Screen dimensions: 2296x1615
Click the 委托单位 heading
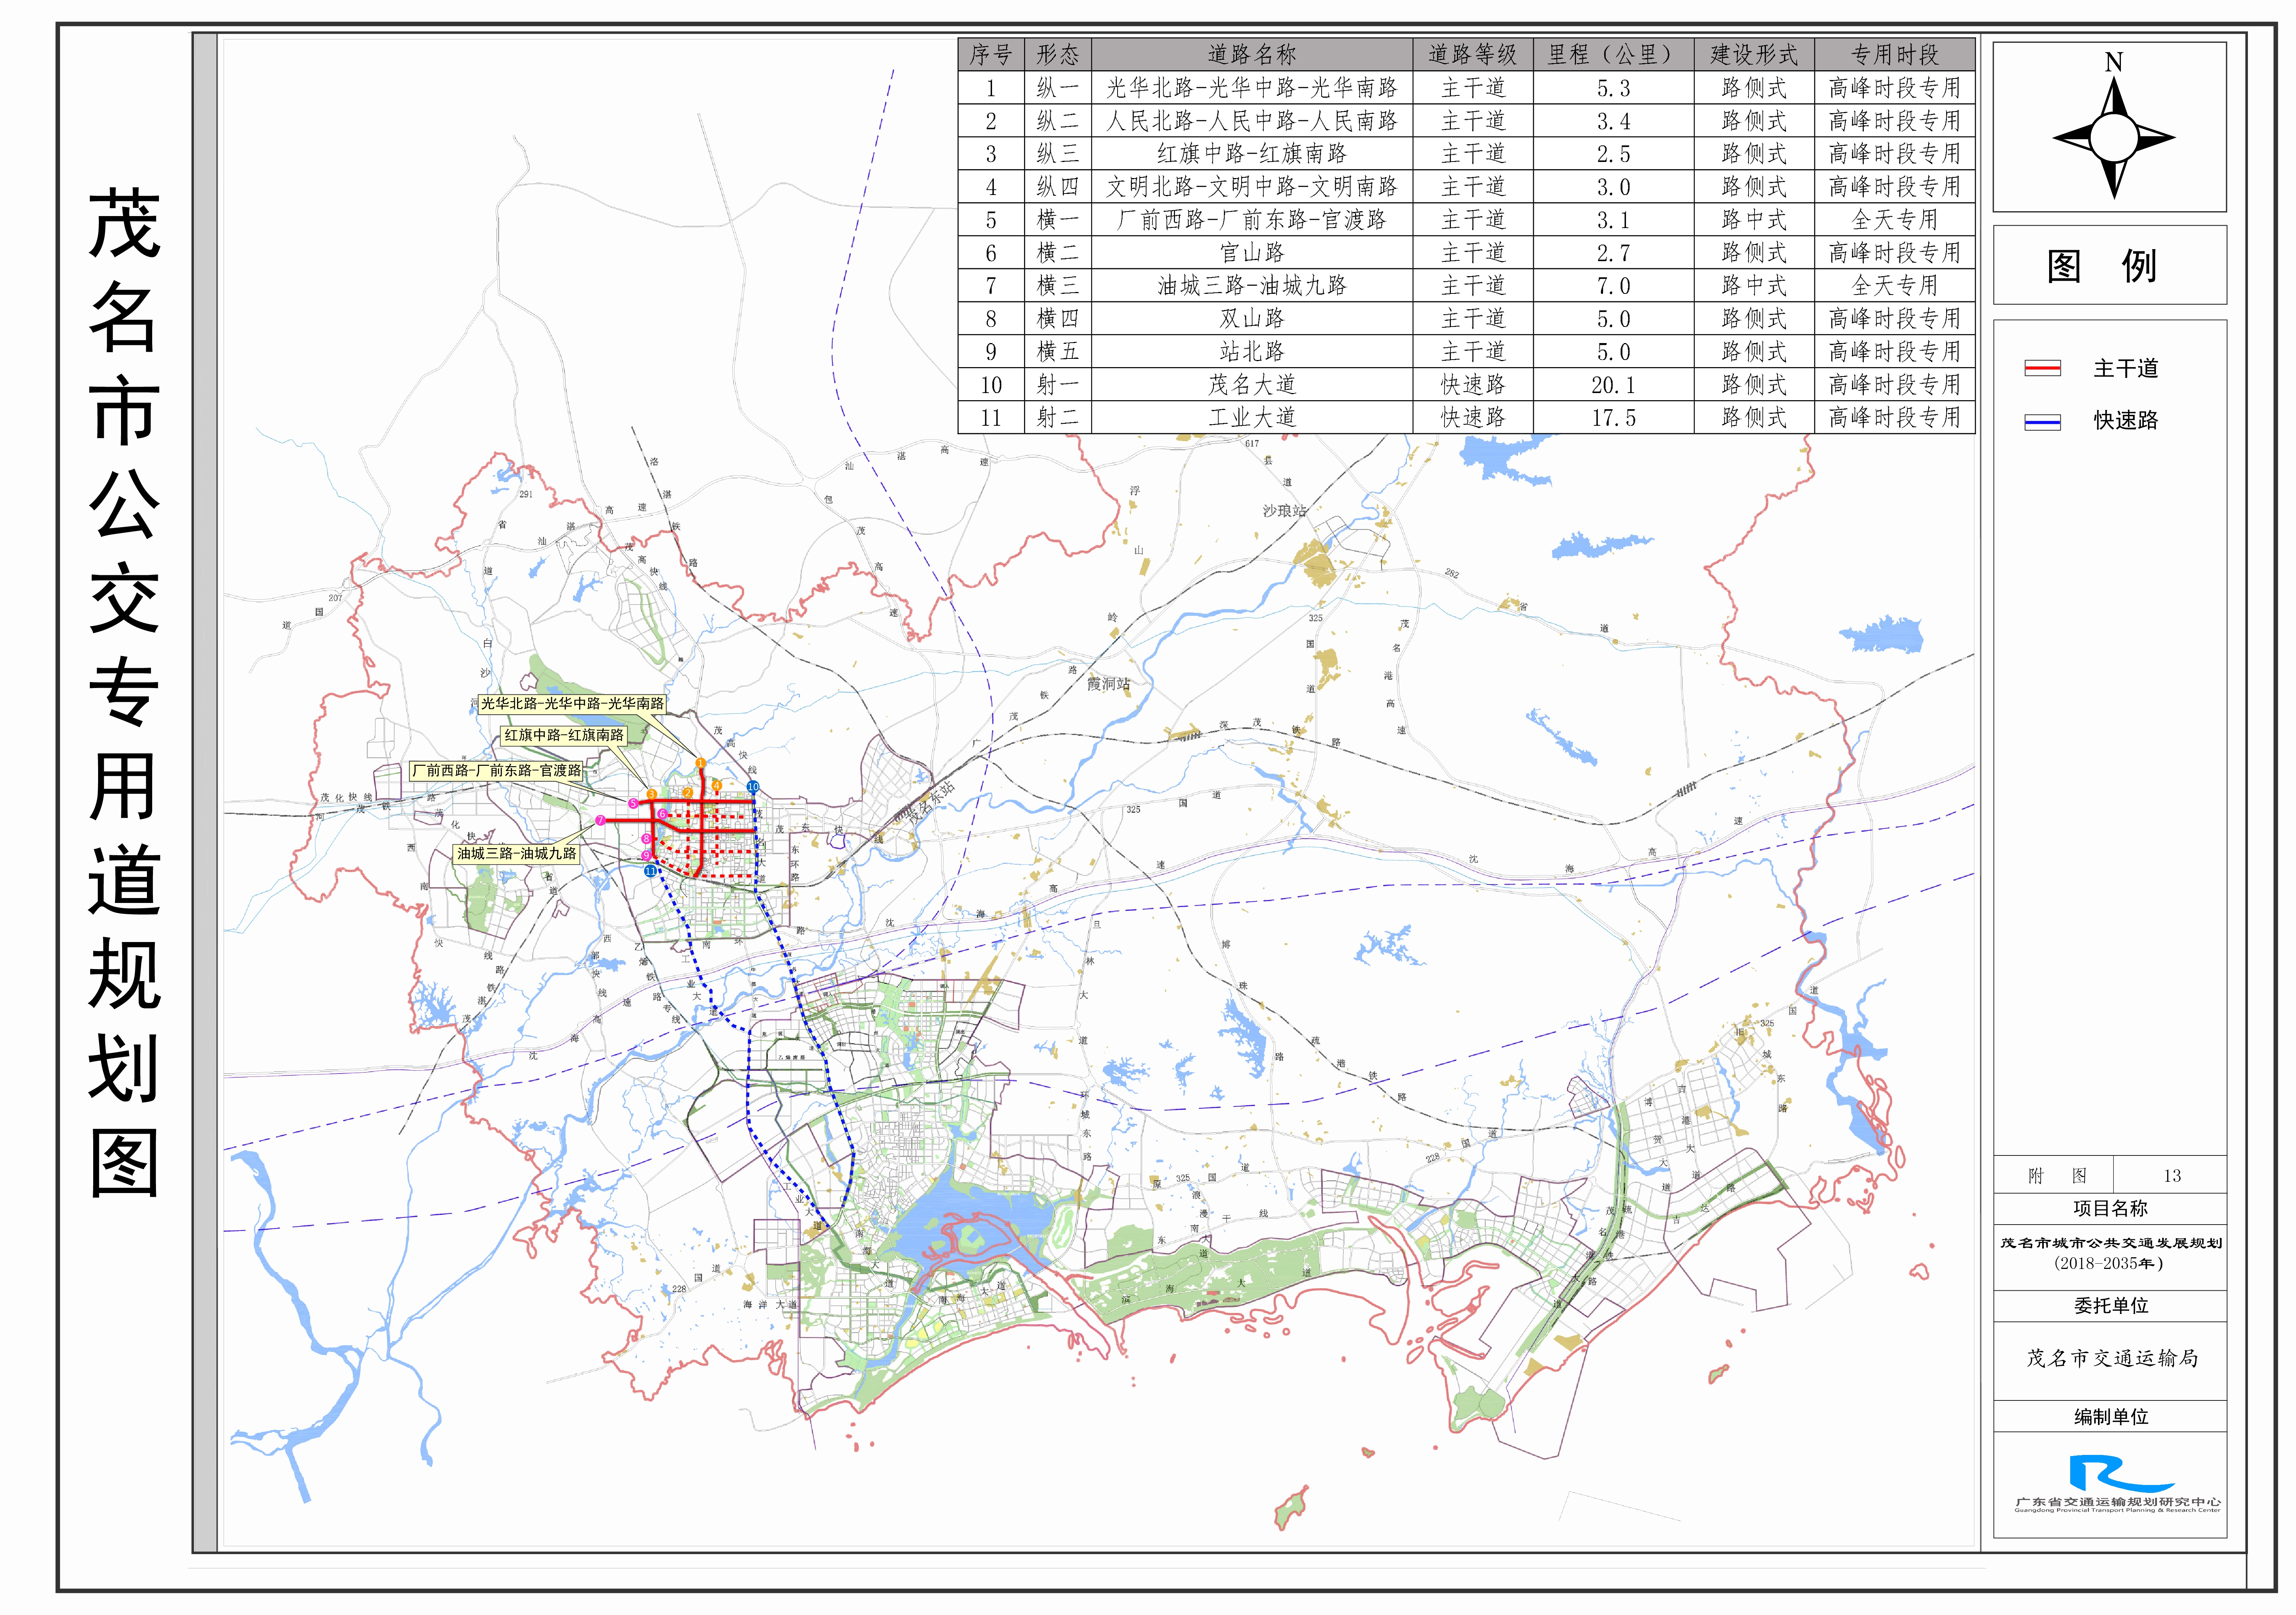point(2110,1306)
